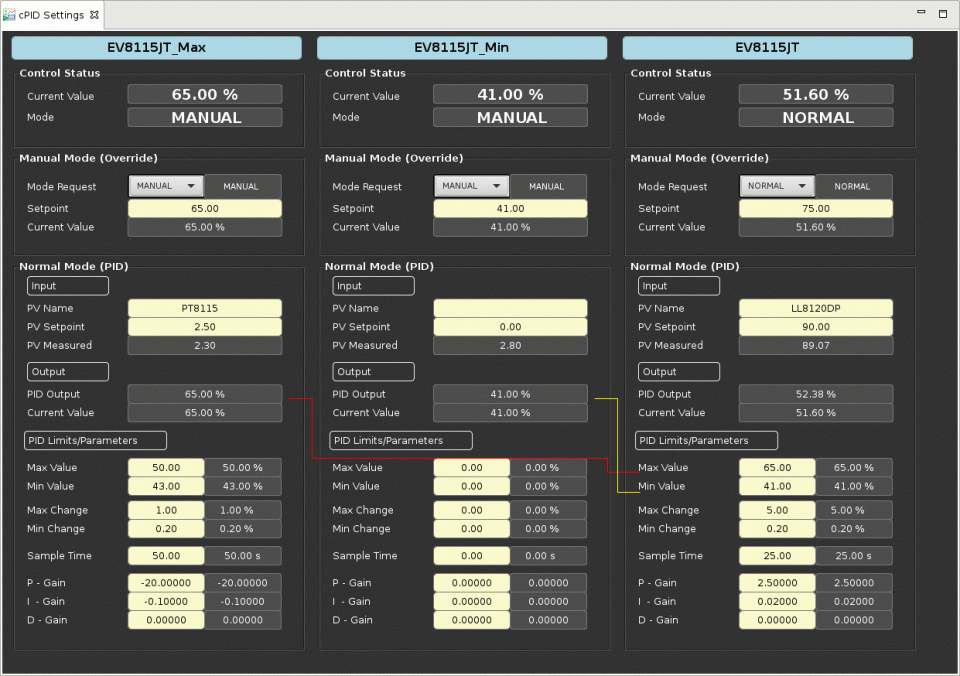Viewport: 960px width, 676px height.
Task: Focus the Setpoint field showing 65.00
Action: click(x=205, y=209)
